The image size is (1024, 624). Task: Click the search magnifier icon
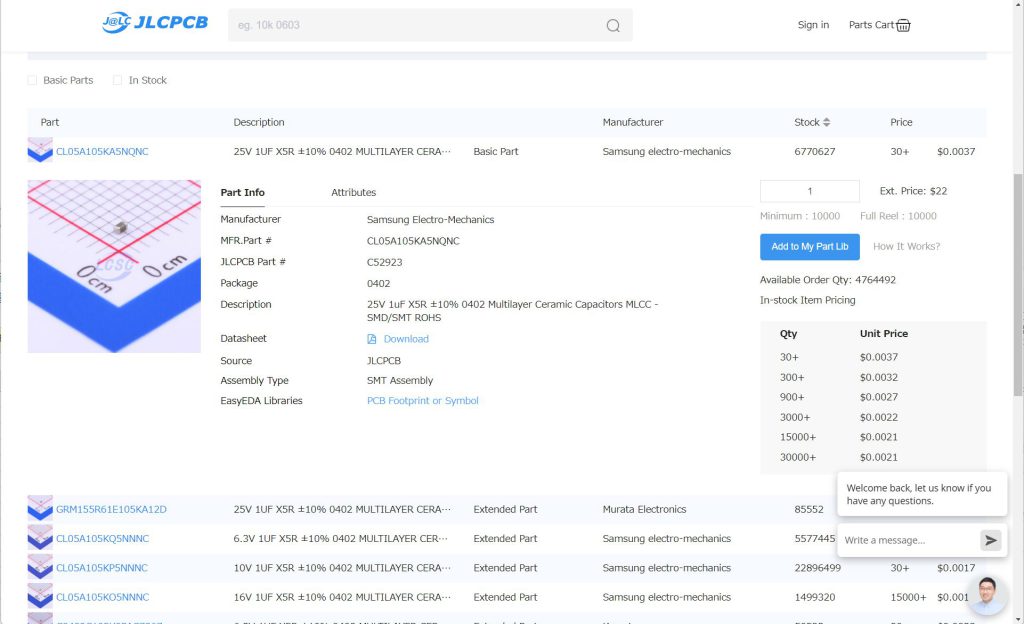613,26
